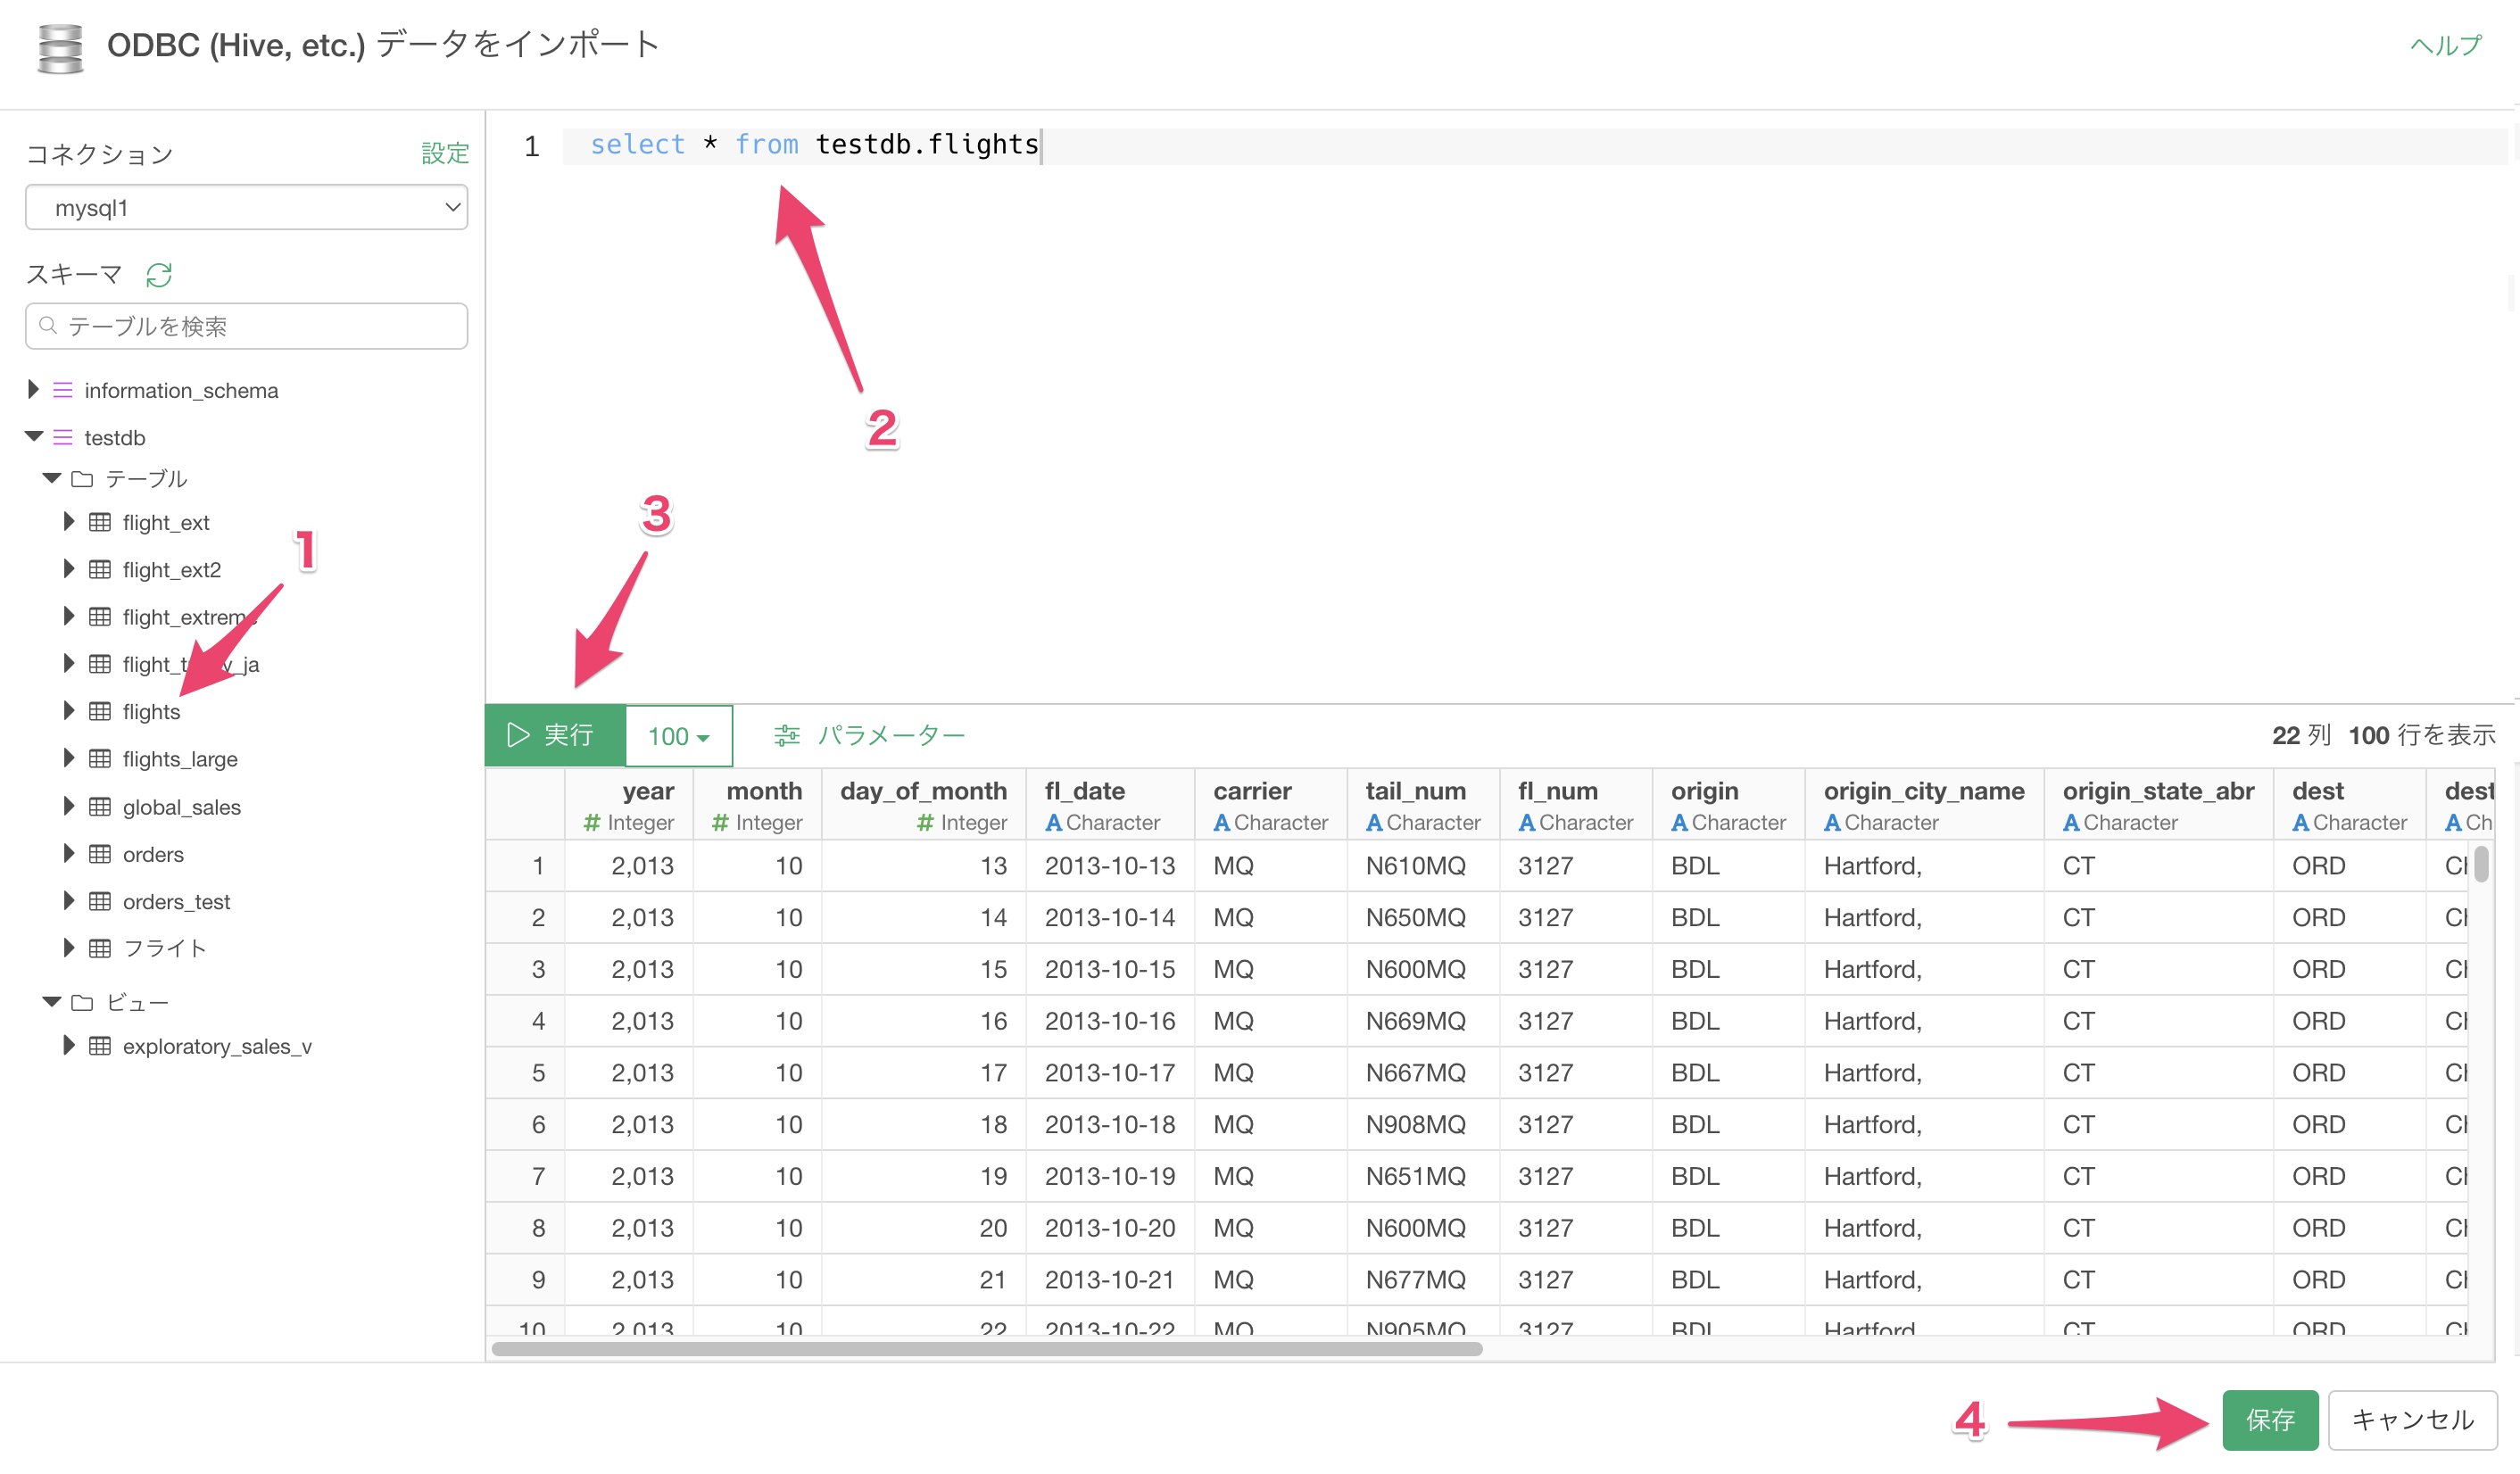Click the cell 2013-10-16 in row 4

(x=1110, y=1021)
